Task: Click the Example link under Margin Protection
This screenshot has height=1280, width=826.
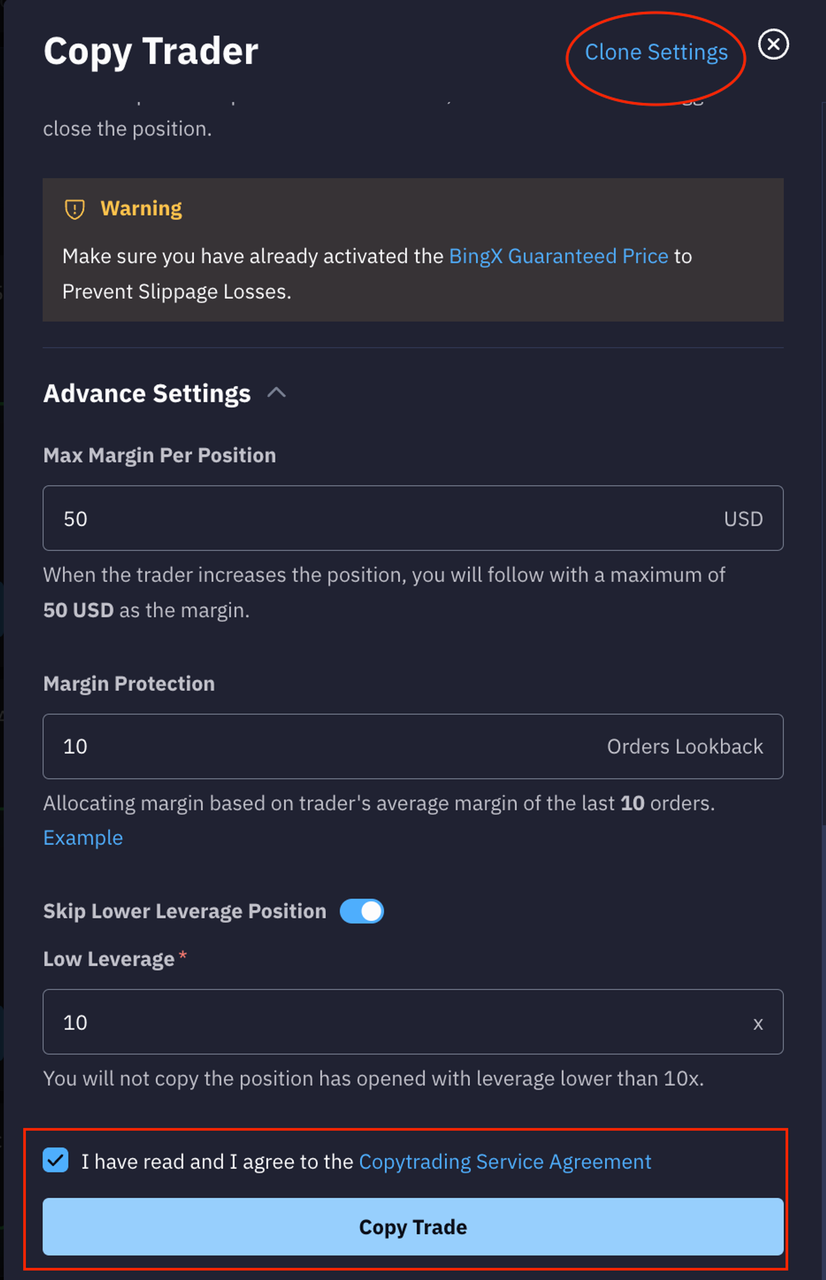Action: pyautogui.click(x=83, y=838)
